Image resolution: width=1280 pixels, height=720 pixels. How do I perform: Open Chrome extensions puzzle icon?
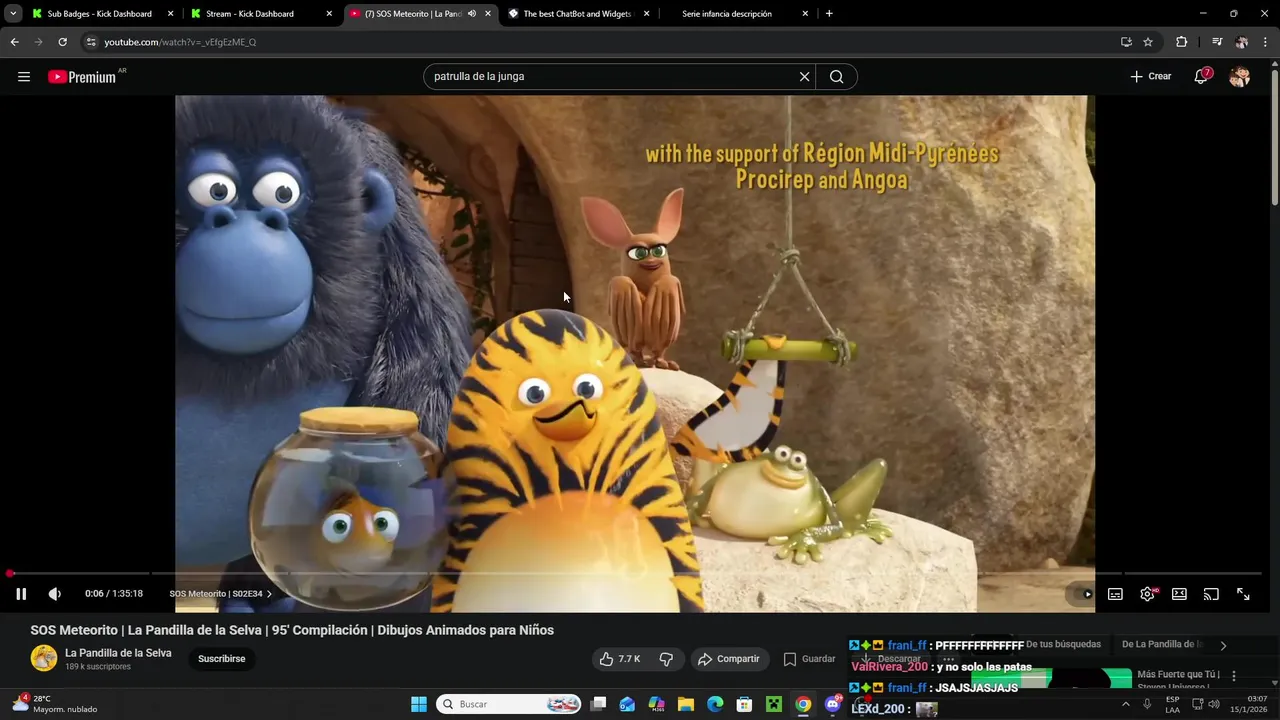point(1182,42)
